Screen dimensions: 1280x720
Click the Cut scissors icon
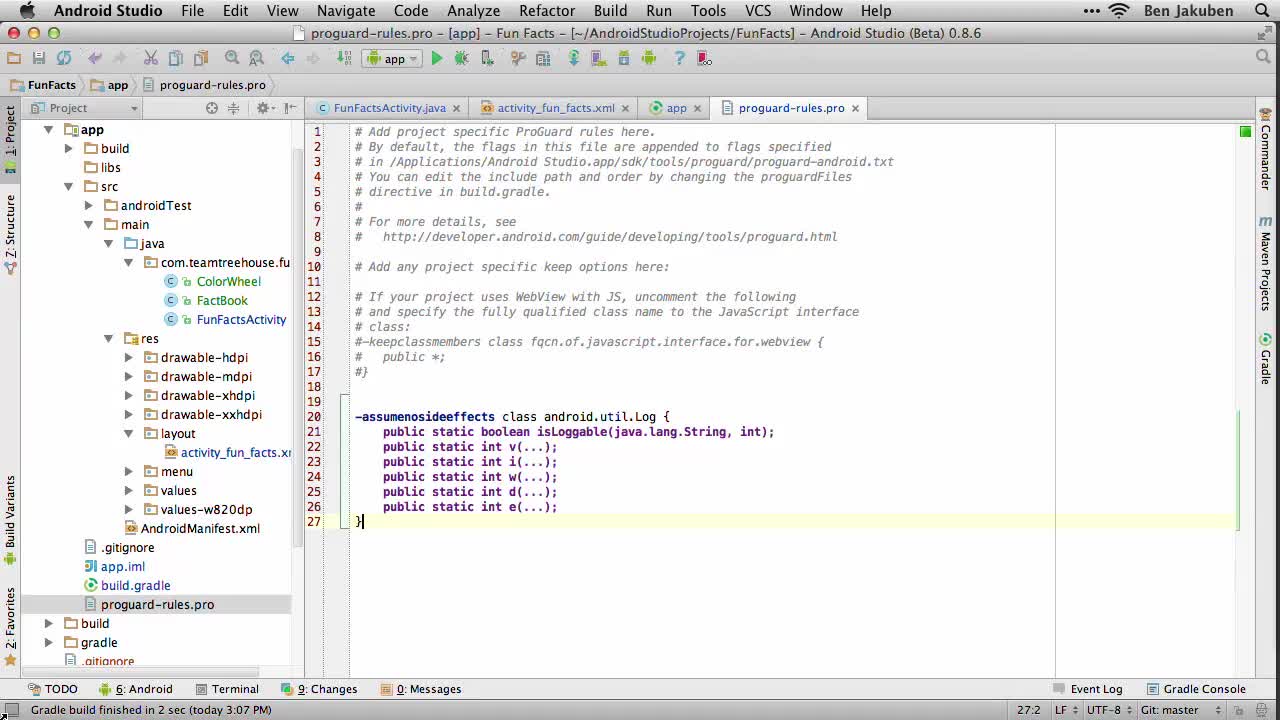click(x=151, y=58)
